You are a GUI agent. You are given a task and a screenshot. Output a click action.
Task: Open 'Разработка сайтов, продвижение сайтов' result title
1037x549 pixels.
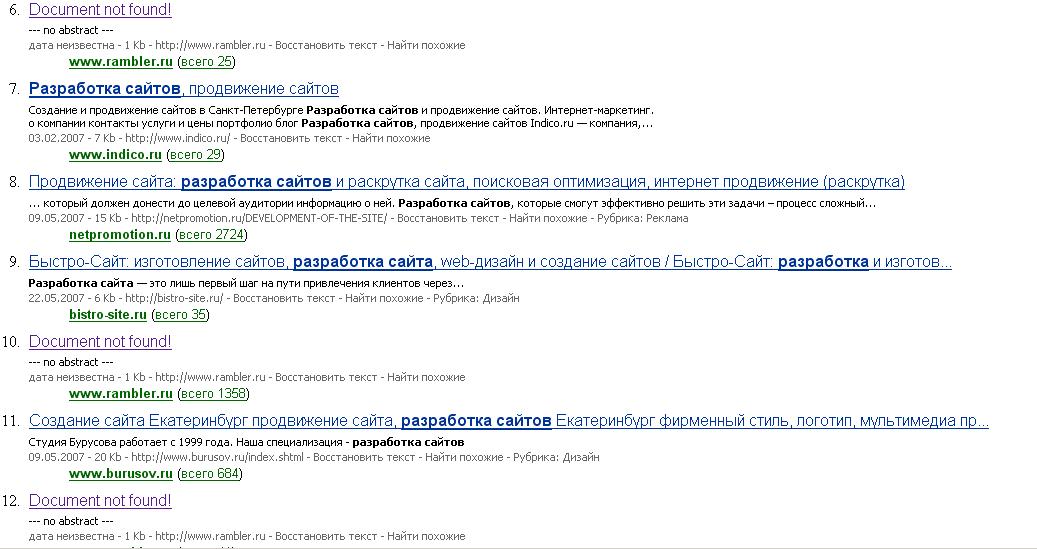tap(184, 89)
